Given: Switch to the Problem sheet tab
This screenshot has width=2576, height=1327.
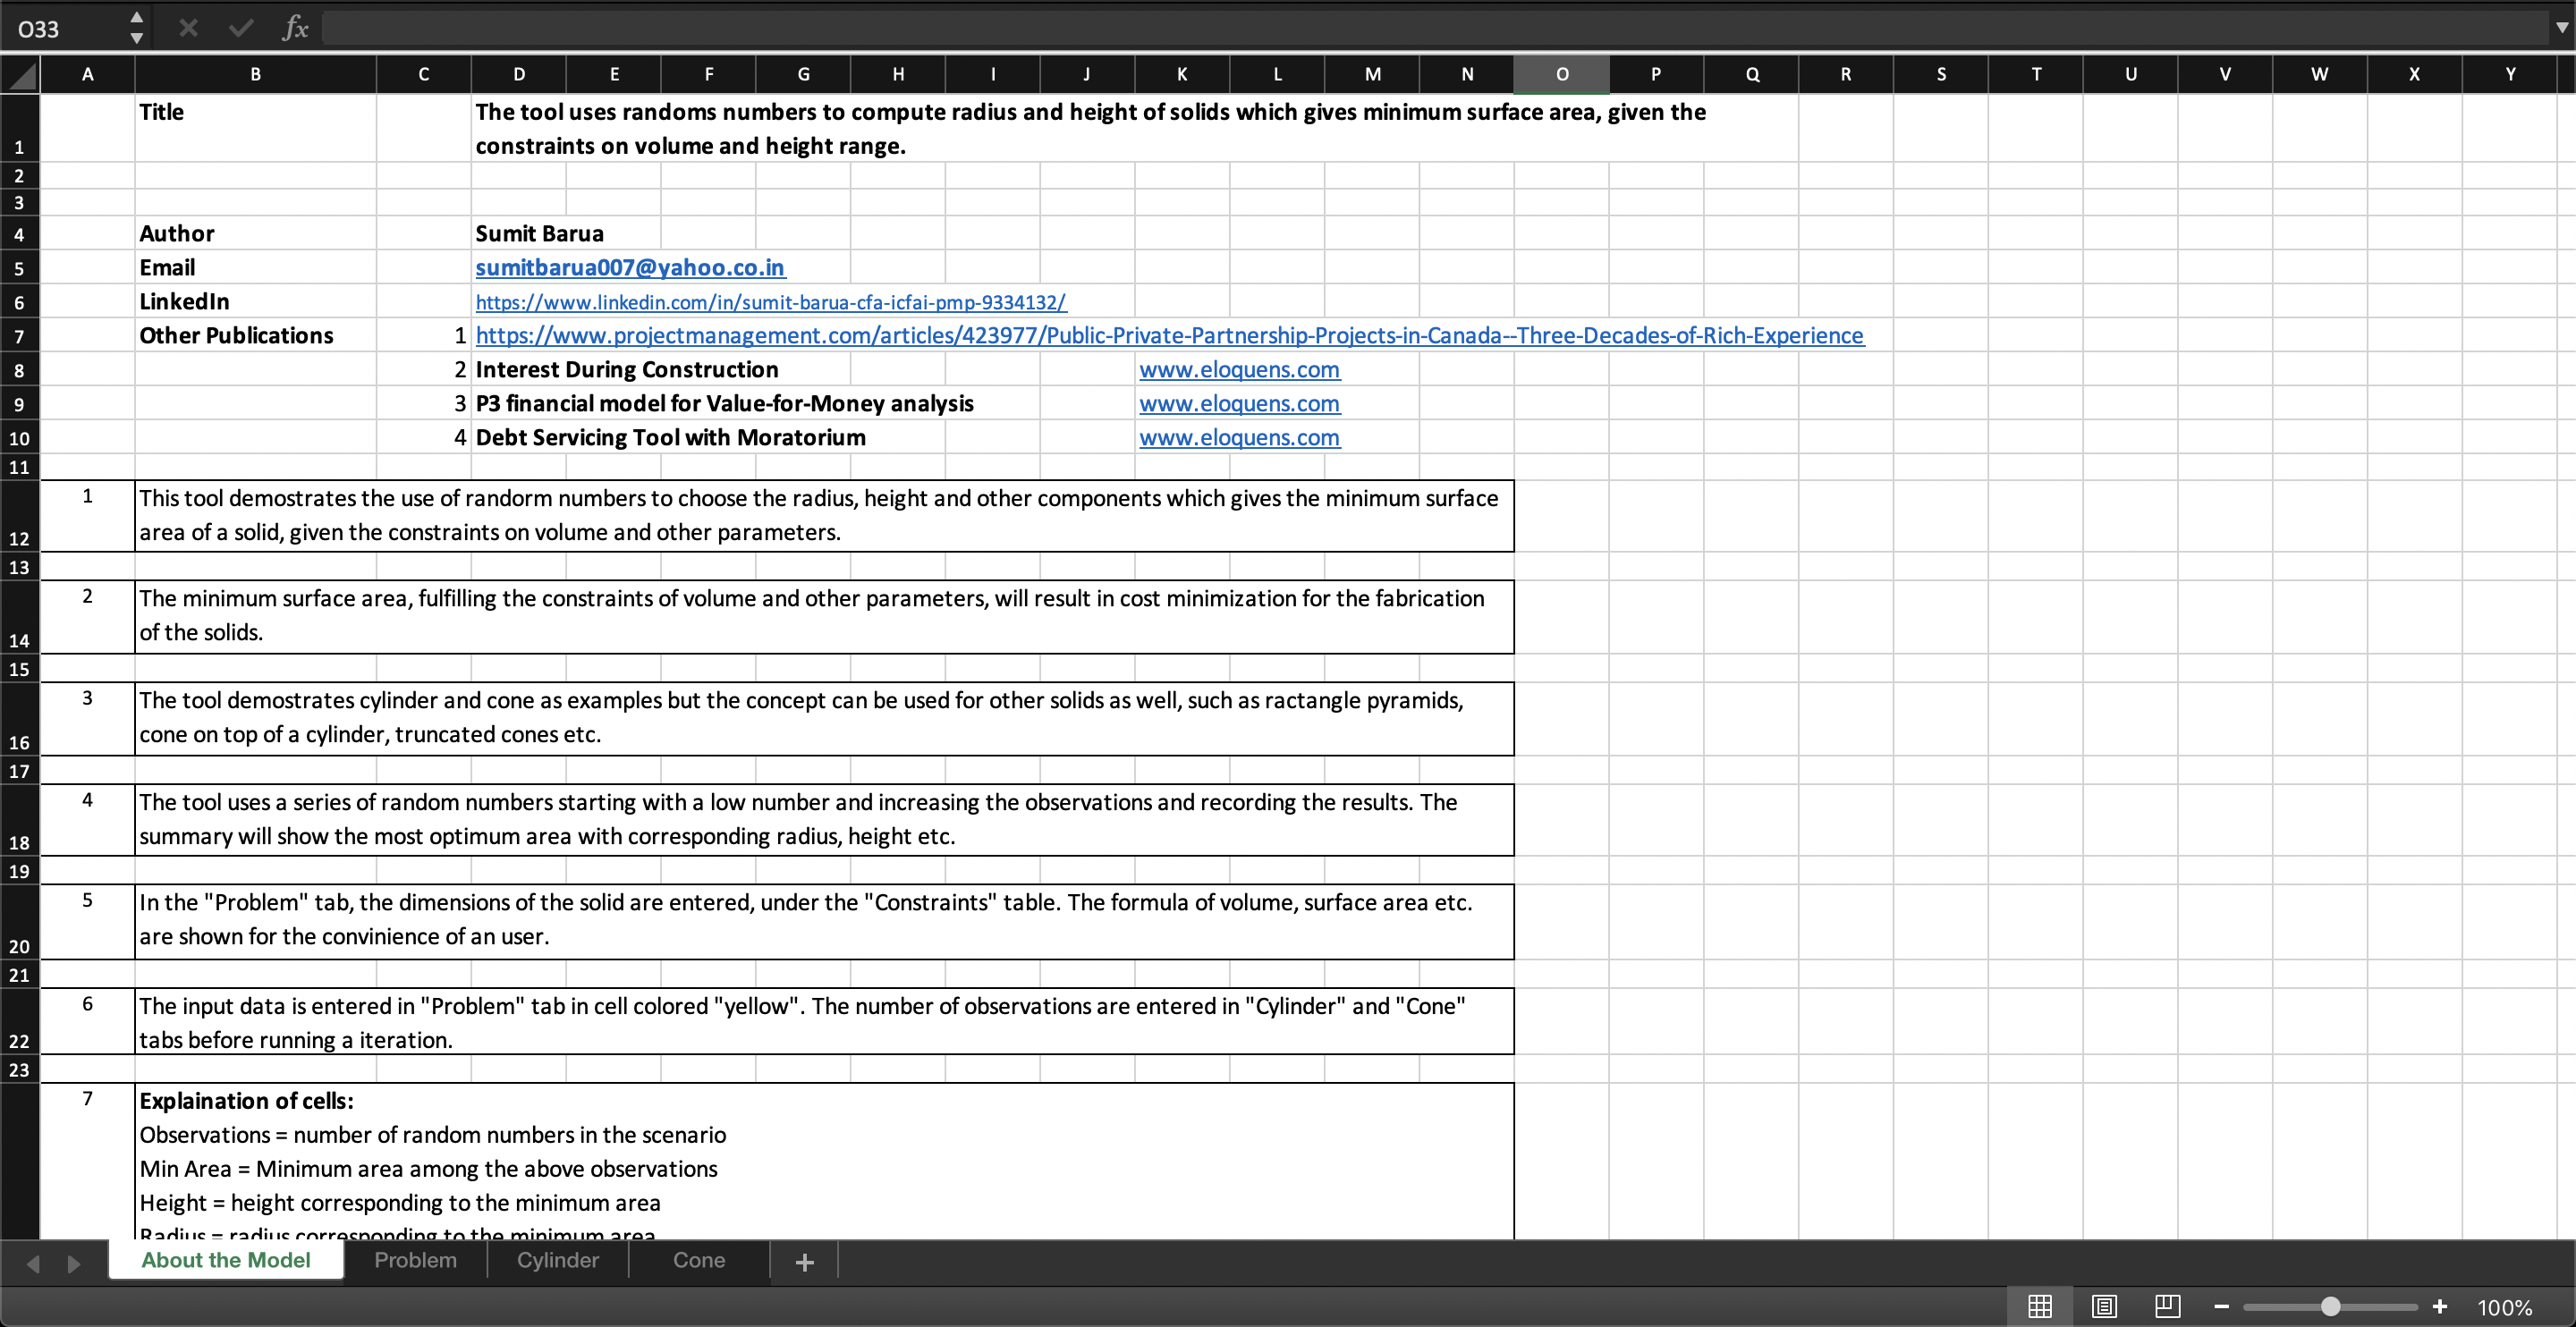Looking at the screenshot, I should click(415, 1260).
